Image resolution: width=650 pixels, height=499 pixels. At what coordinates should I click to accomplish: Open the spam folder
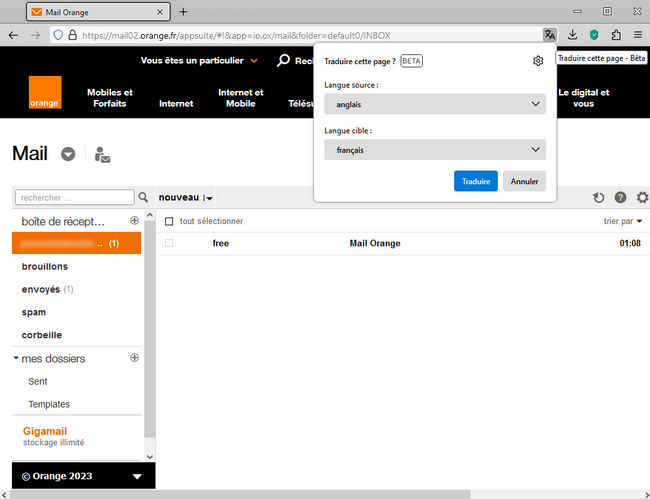coord(34,312)
